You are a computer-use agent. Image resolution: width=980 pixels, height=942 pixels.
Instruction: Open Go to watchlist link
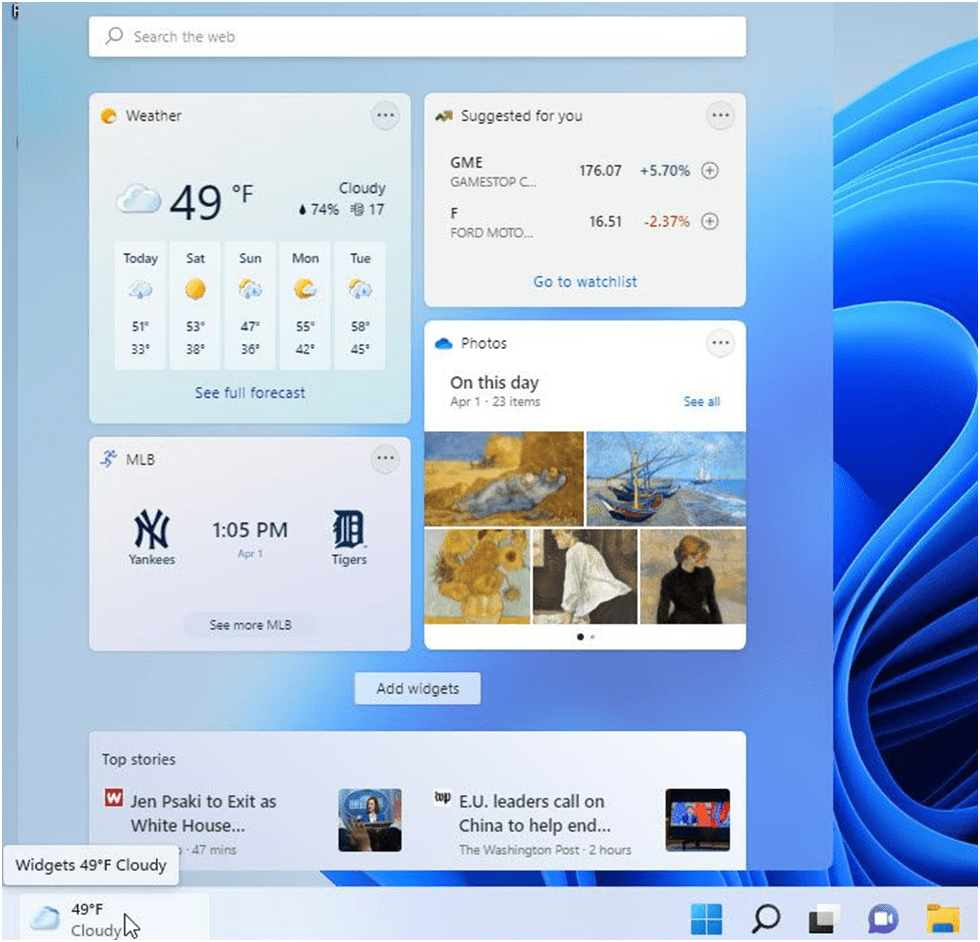[585, 282]
